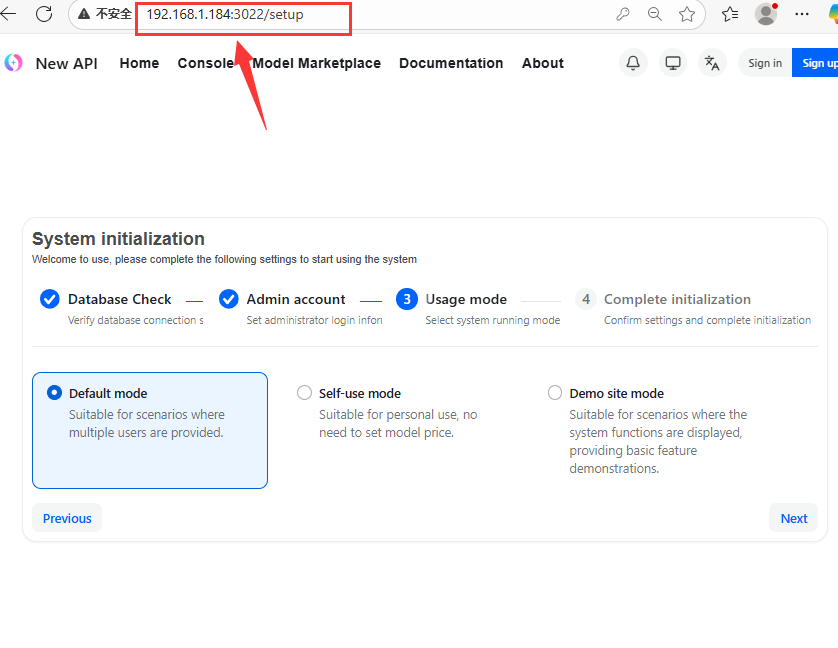This screenshot has height=648, width=838.
Task: Open the saved password key icon
Action: [623, 14]
